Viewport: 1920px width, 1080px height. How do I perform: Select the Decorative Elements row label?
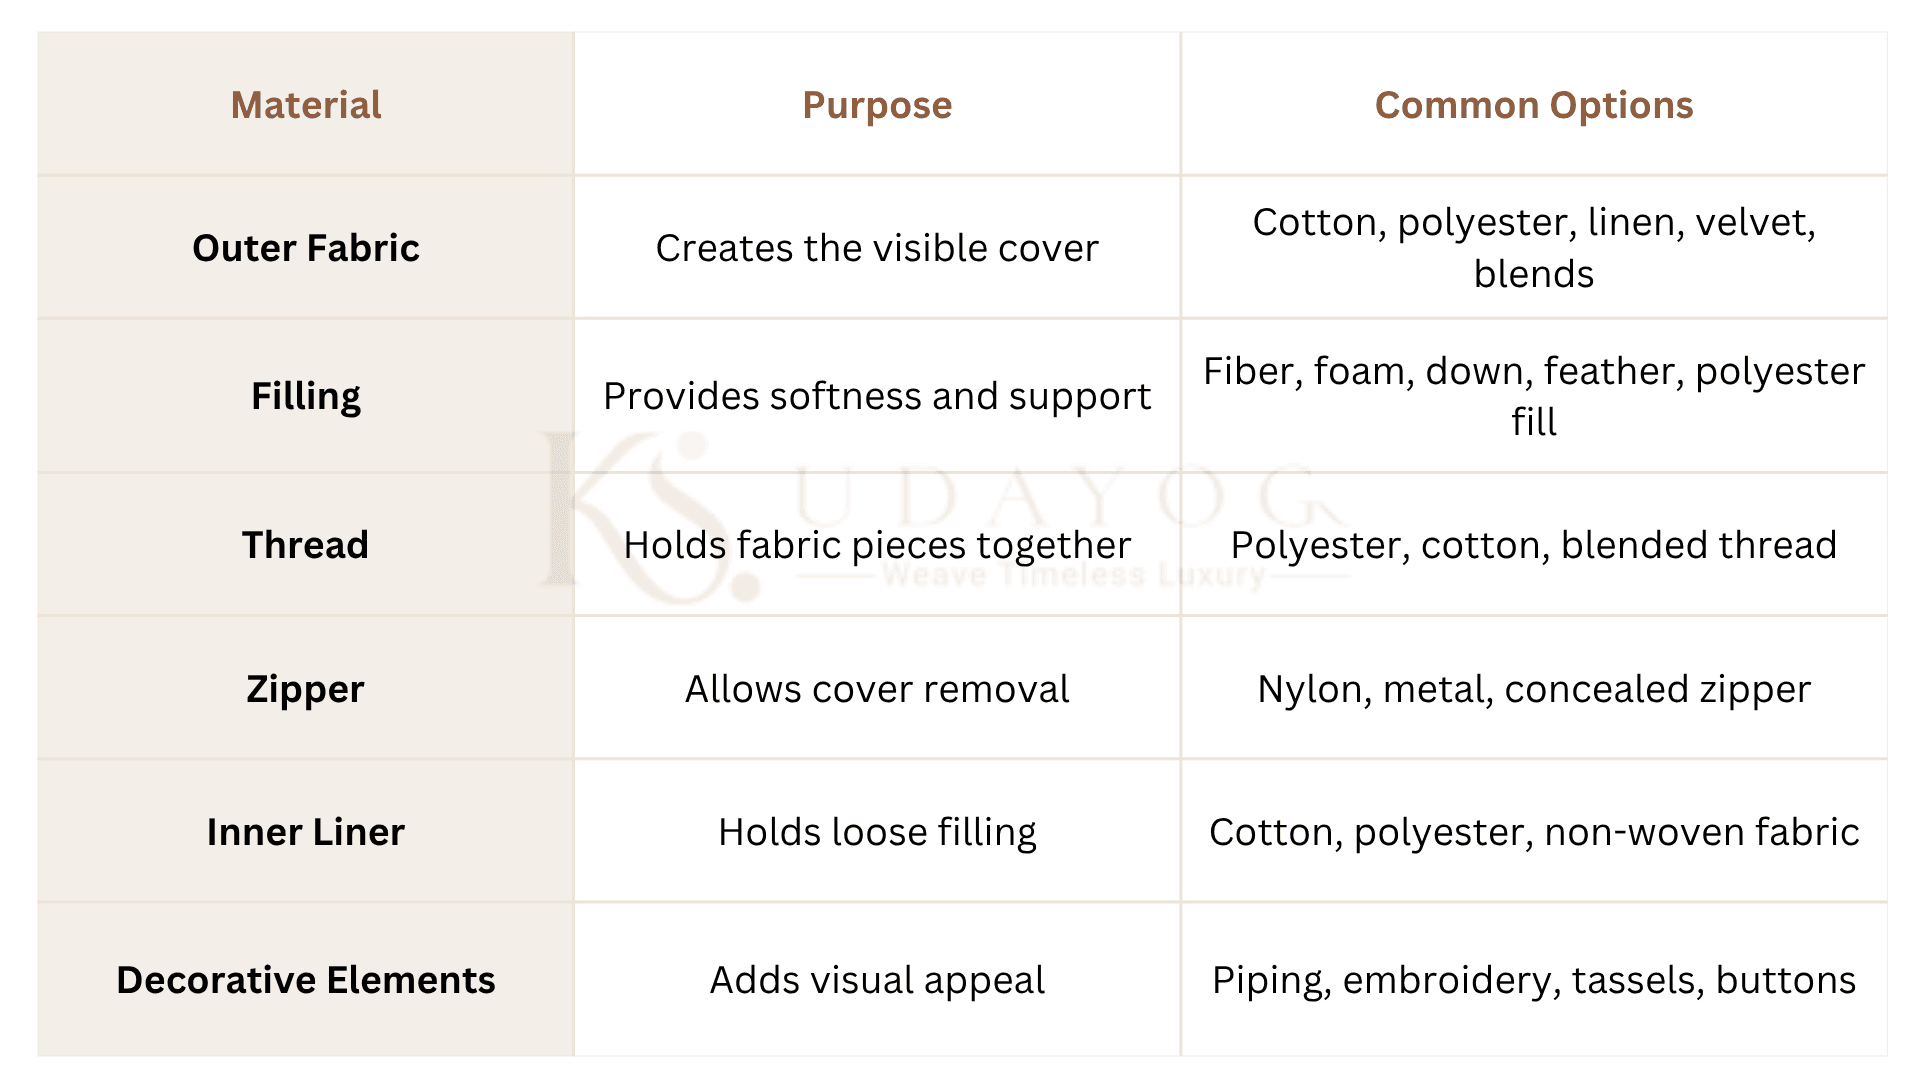306,980
